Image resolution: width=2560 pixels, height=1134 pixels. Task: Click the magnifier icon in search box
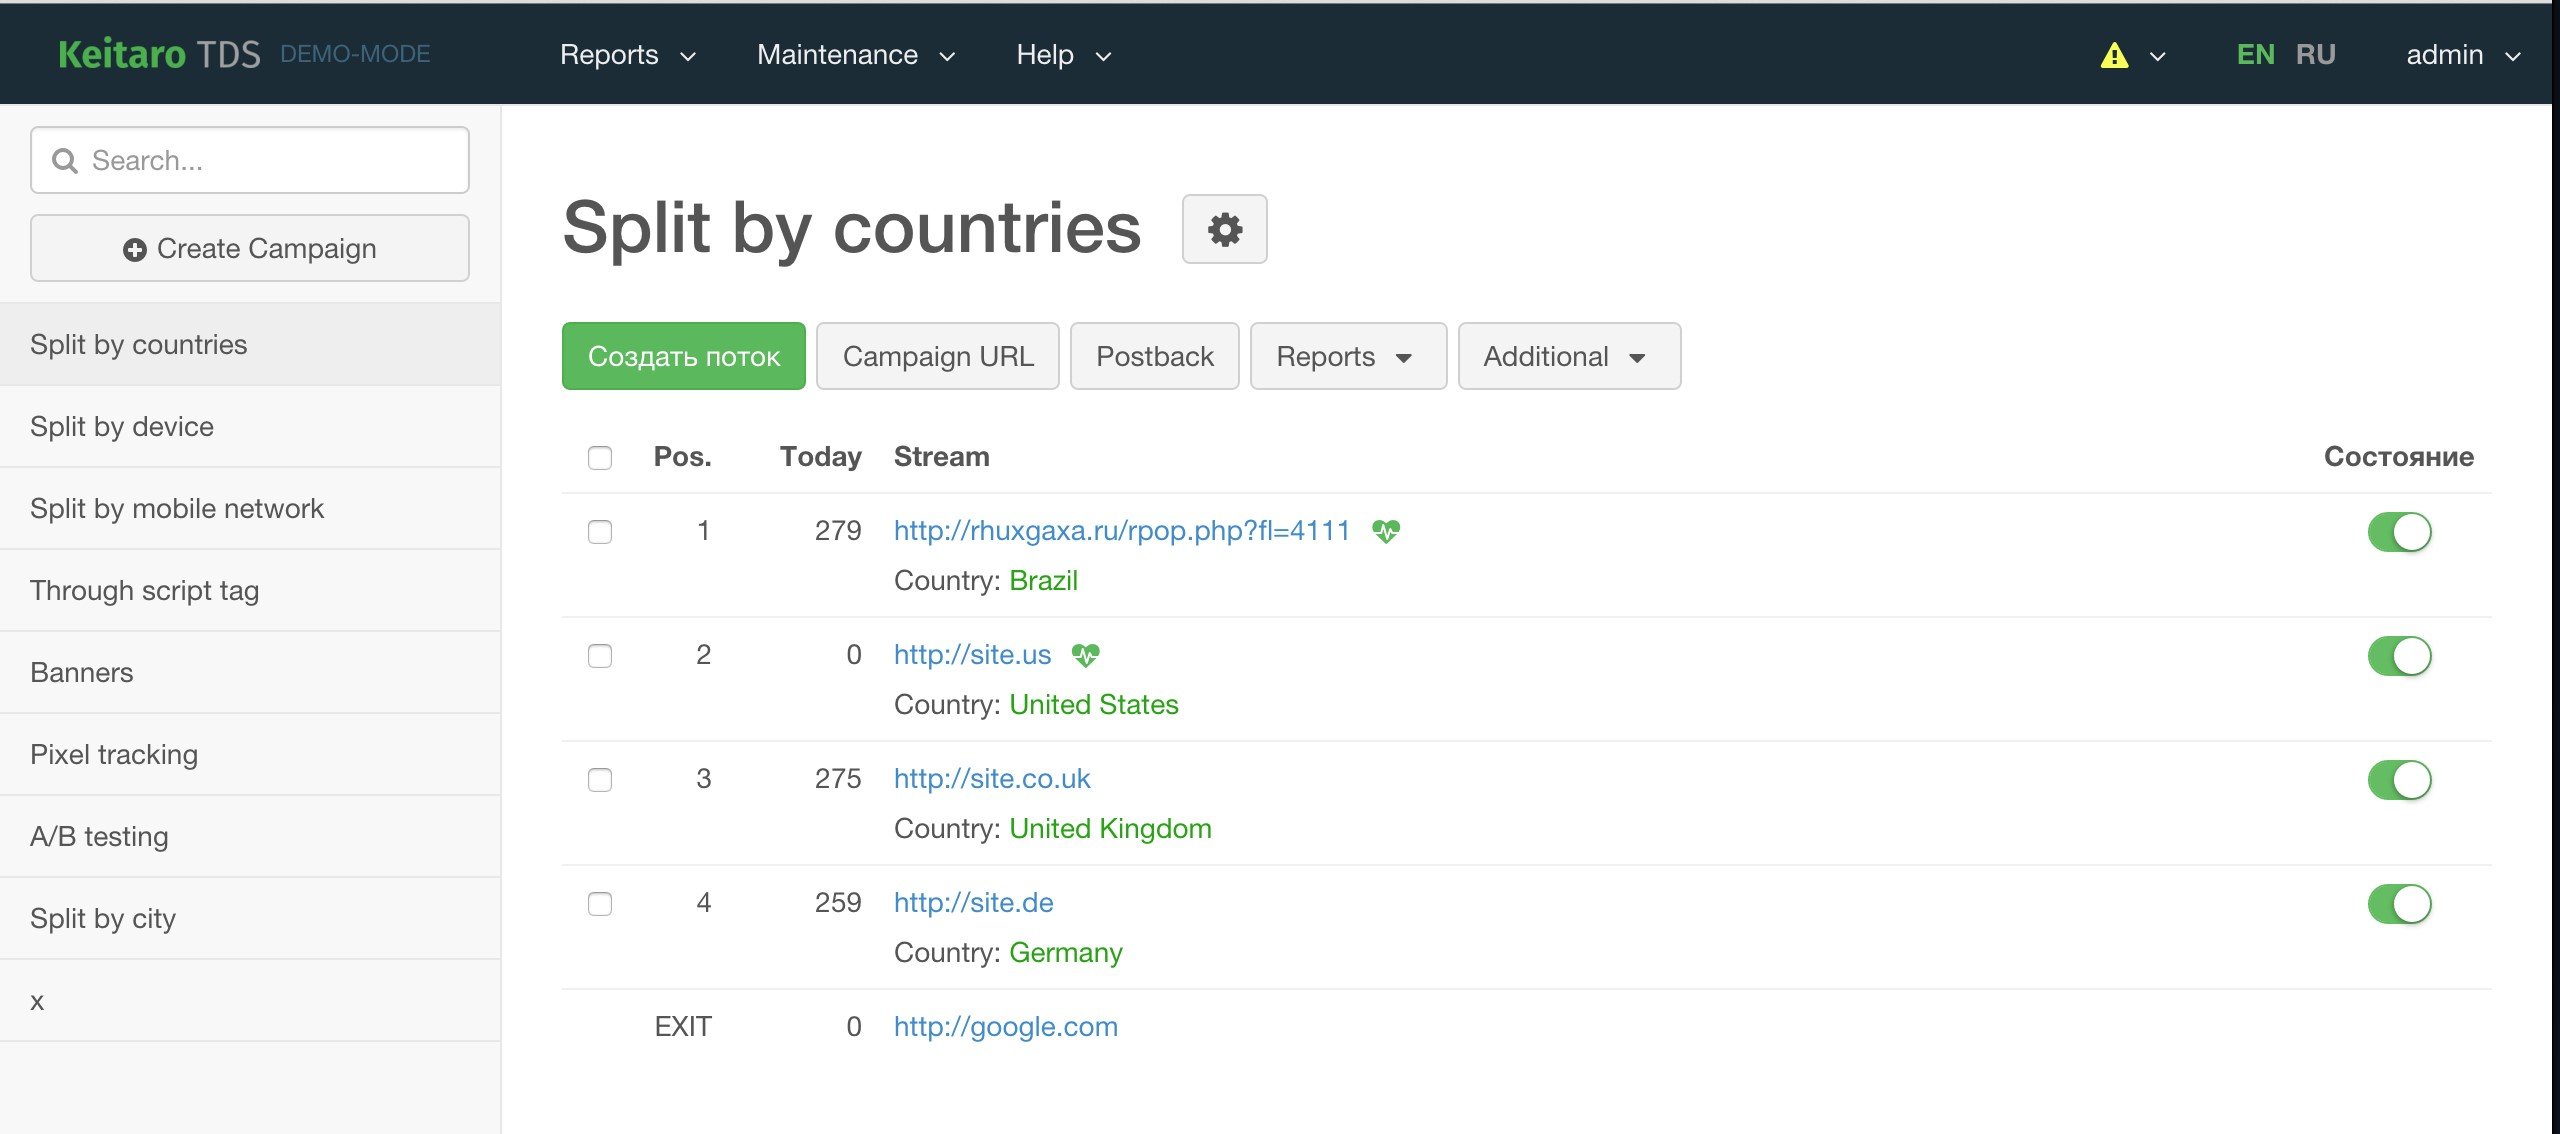(x=65, y=160)
